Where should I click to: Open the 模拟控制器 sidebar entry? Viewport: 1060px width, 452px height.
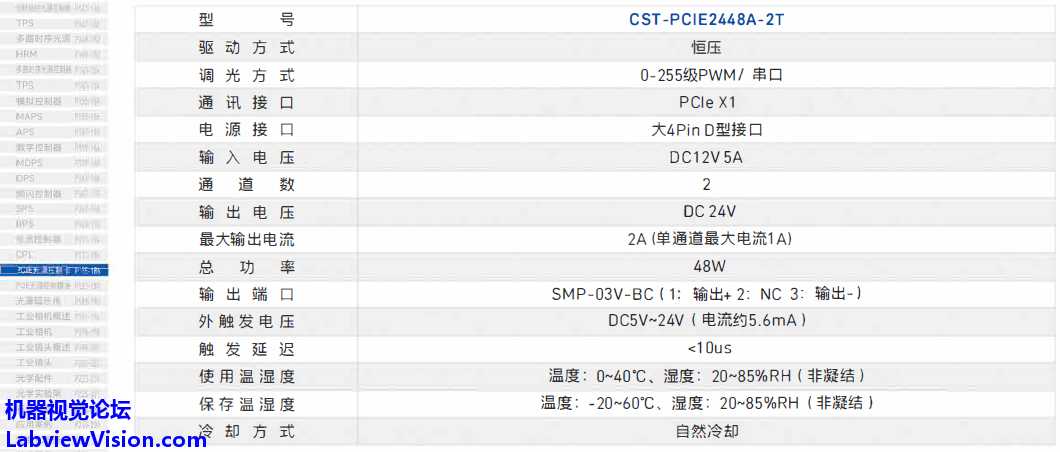pyautogui.click(x=39, y=101)
